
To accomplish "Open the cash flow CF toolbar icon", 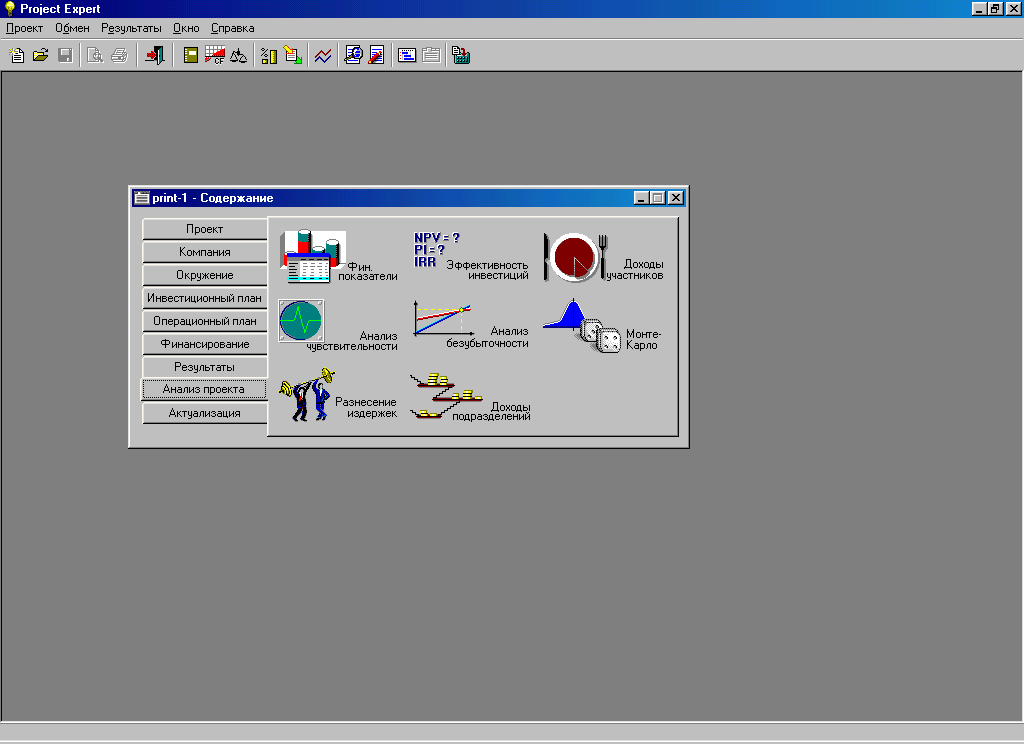I will coord(215,56).
